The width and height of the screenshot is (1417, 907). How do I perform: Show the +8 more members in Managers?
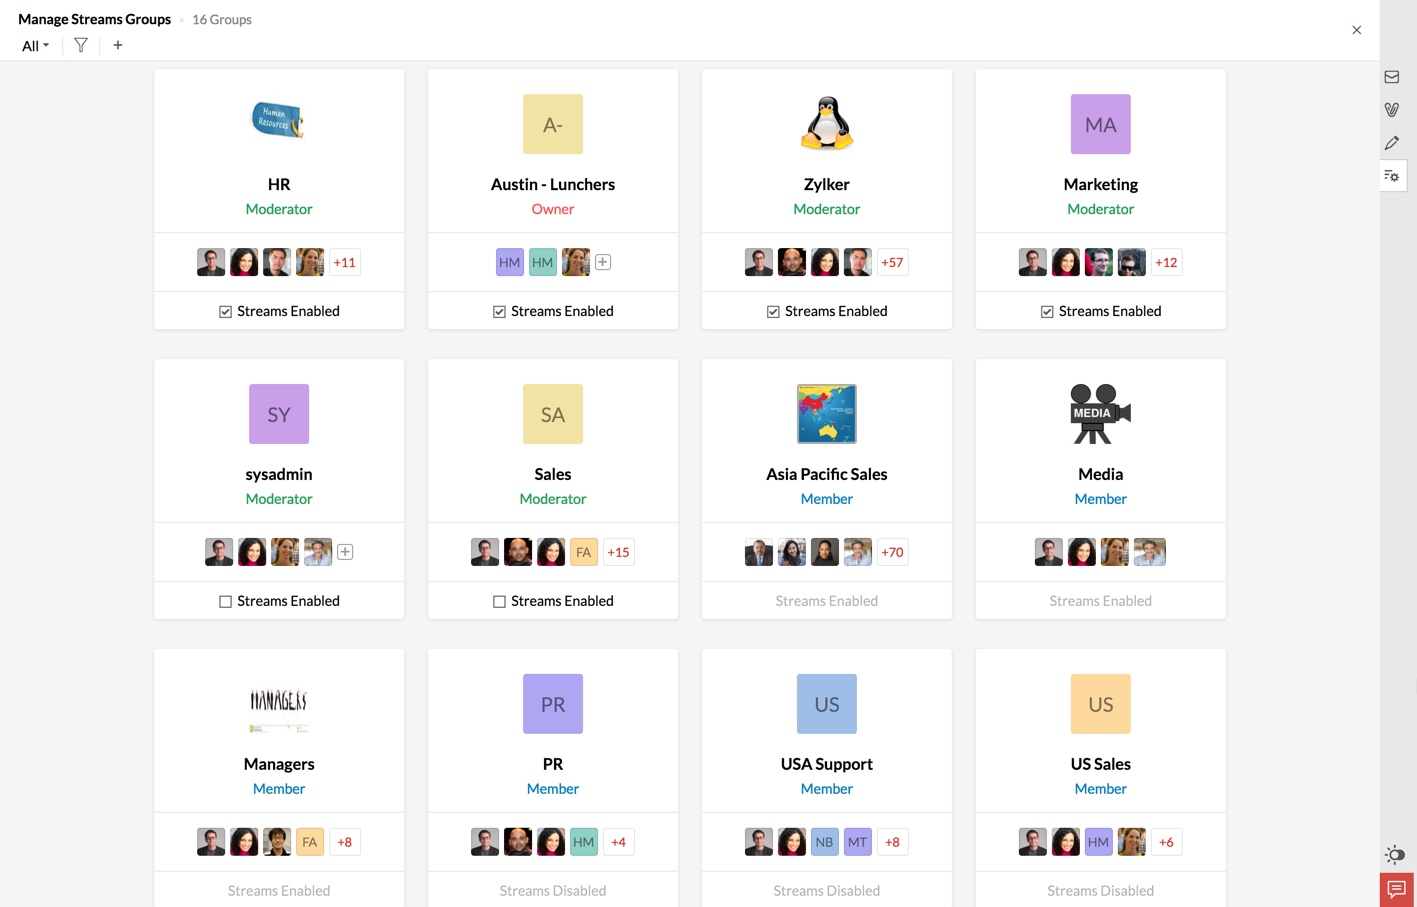(x=345, y=842)
